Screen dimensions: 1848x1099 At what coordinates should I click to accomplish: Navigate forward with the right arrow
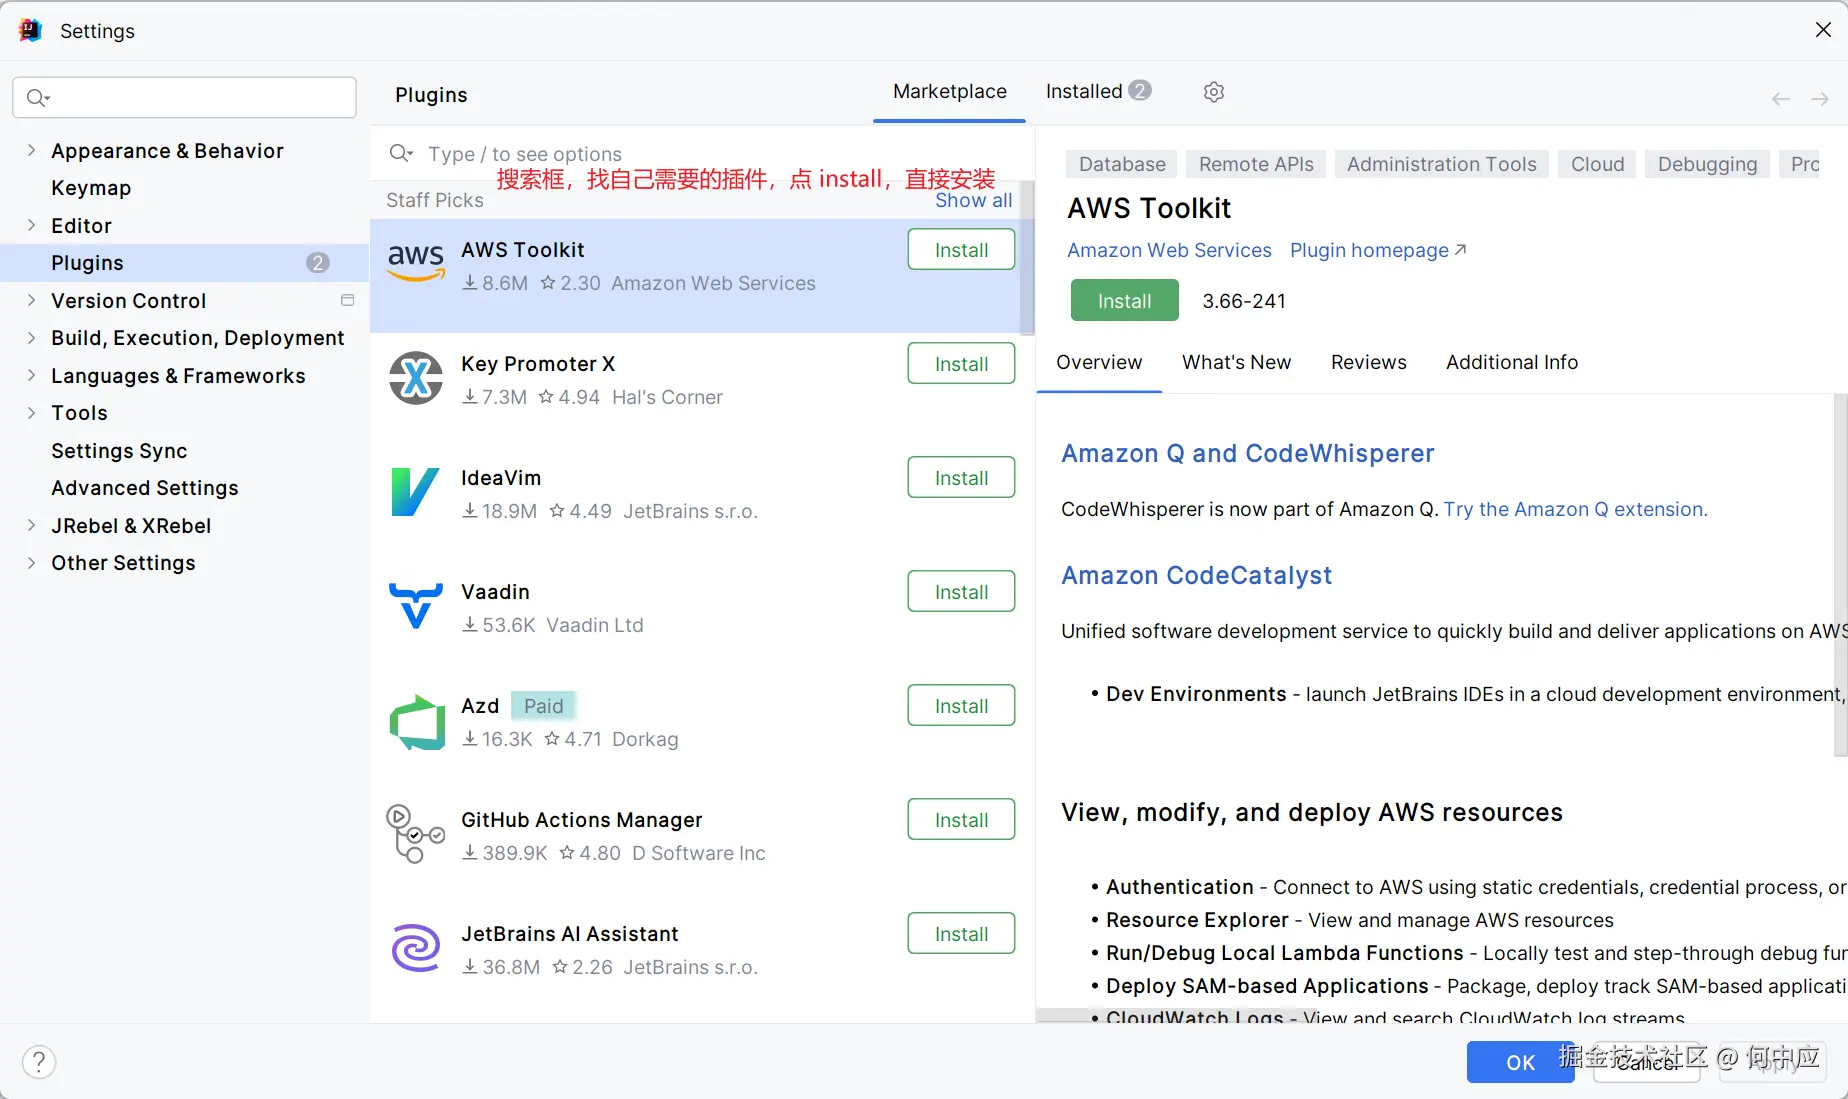click(x=1820, y=99)
